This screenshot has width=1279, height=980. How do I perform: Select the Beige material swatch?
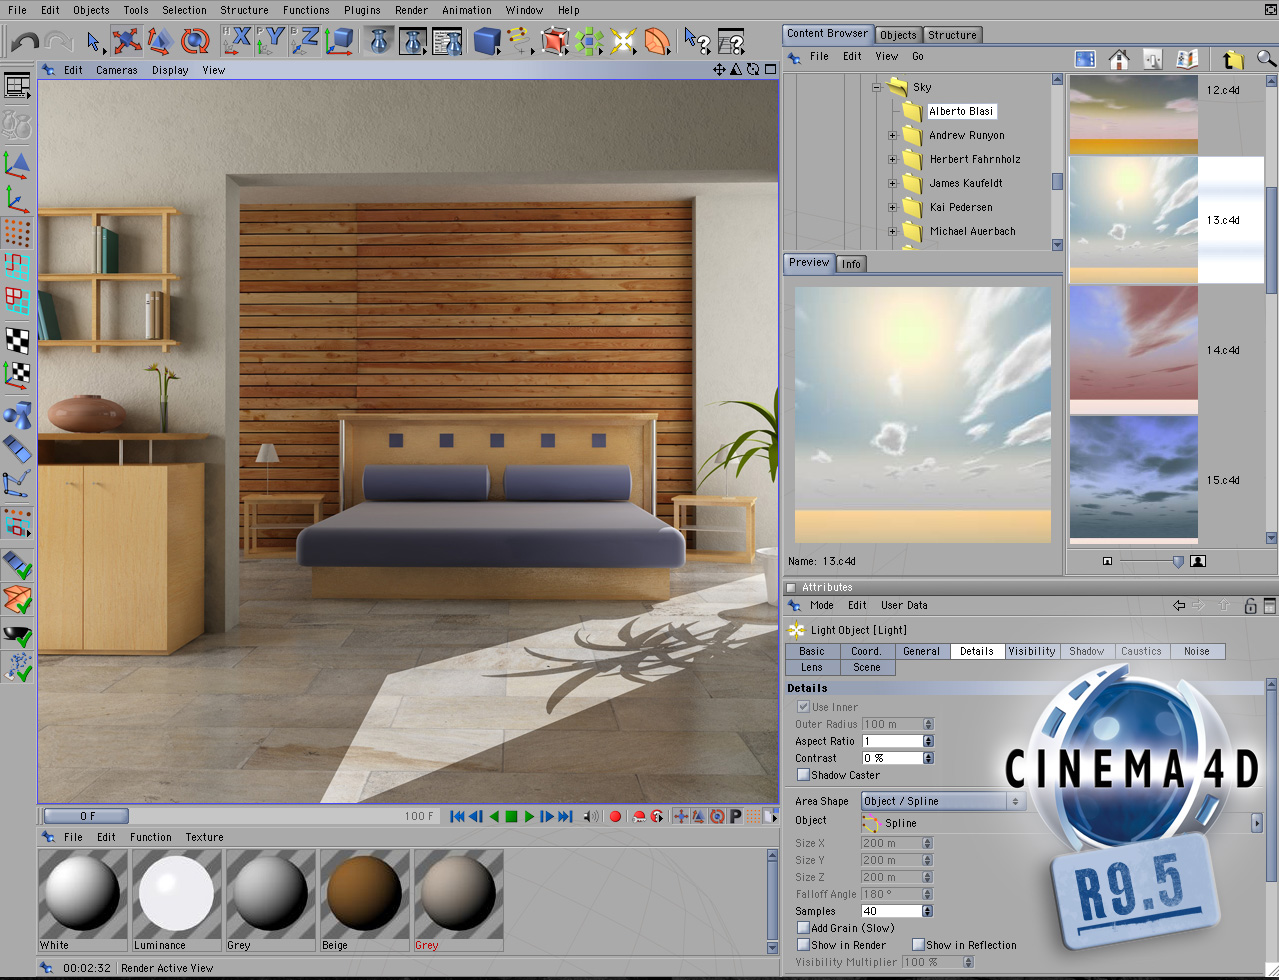(x=364, y=900)
